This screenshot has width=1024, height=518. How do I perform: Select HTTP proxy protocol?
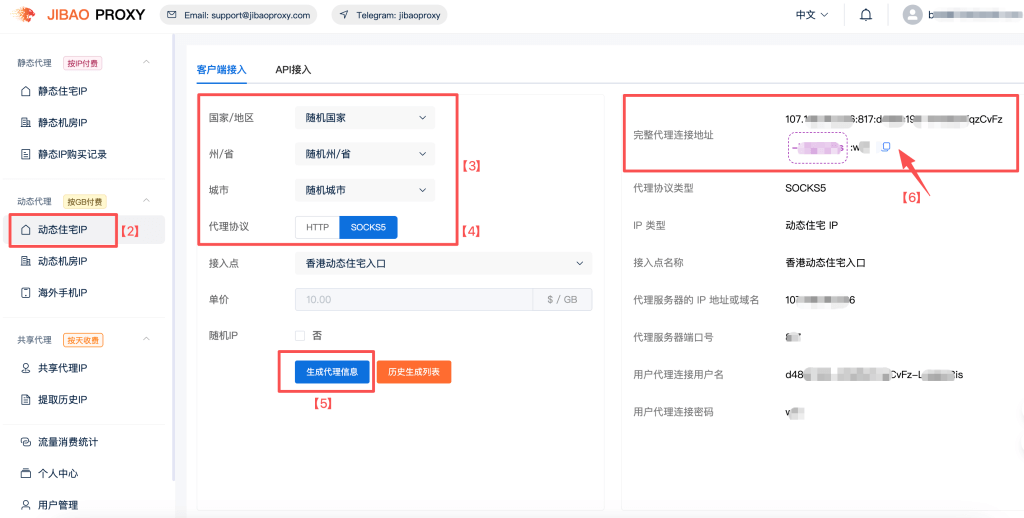pyautogui.click(x=317, y=227)
